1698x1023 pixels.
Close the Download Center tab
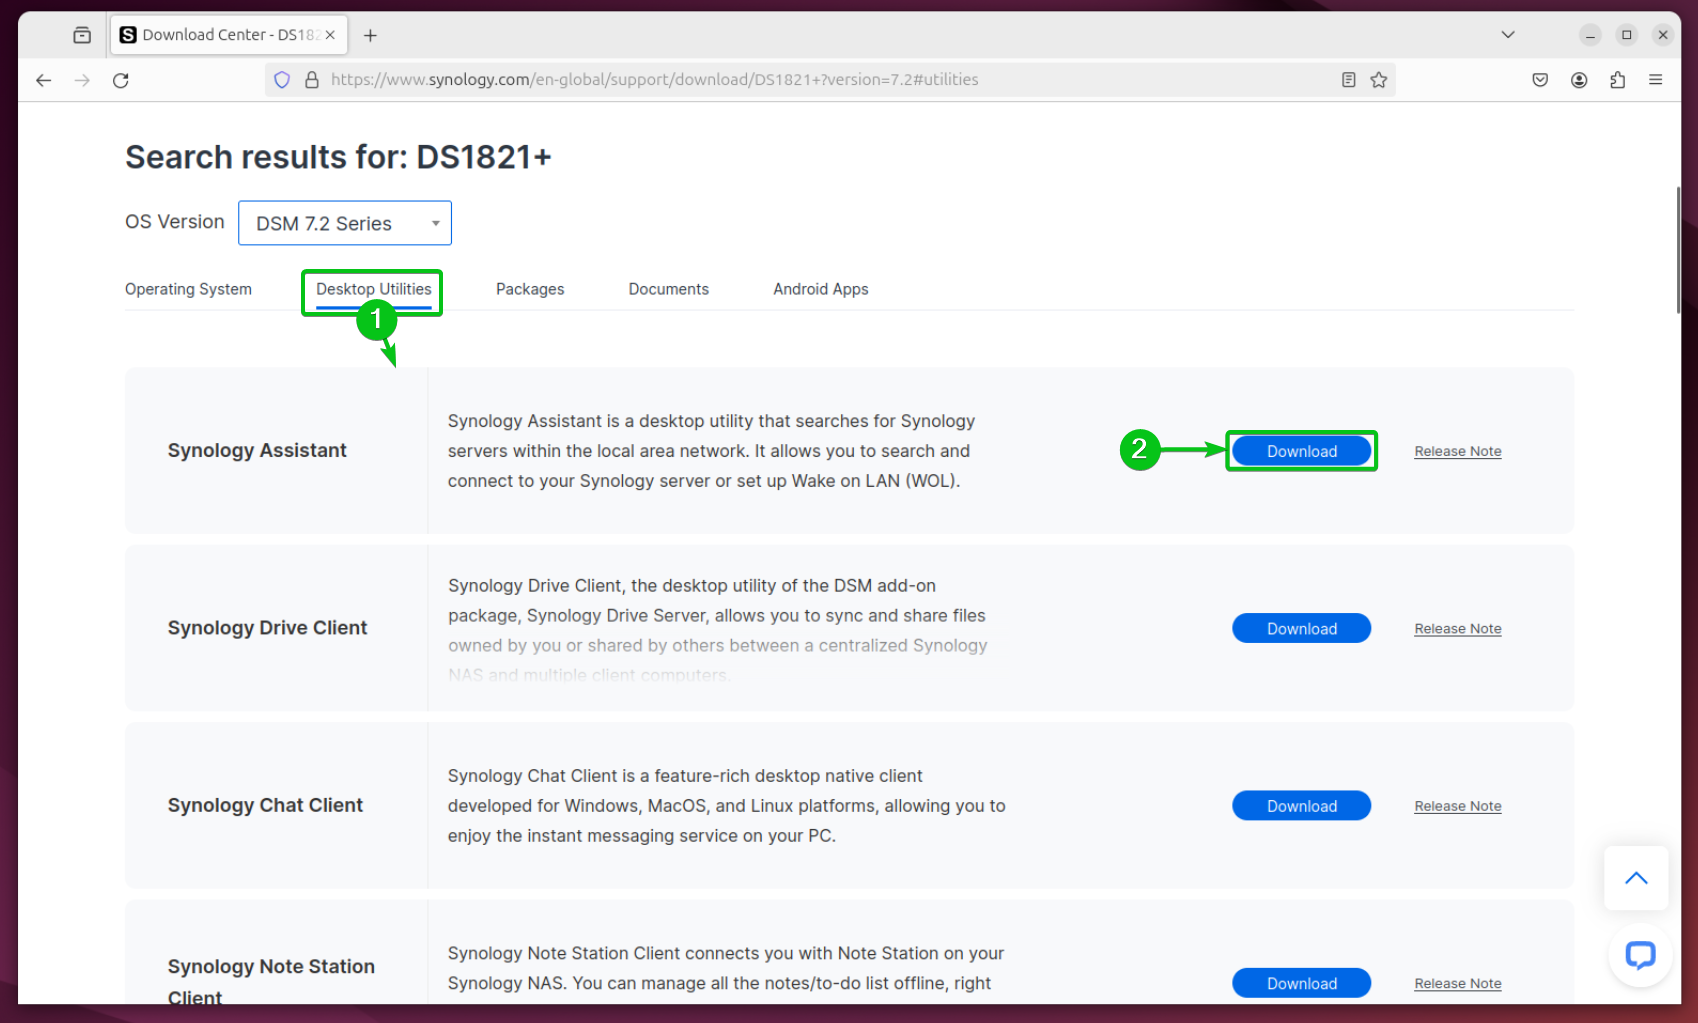pyautogui.click(x=330, y=35)
